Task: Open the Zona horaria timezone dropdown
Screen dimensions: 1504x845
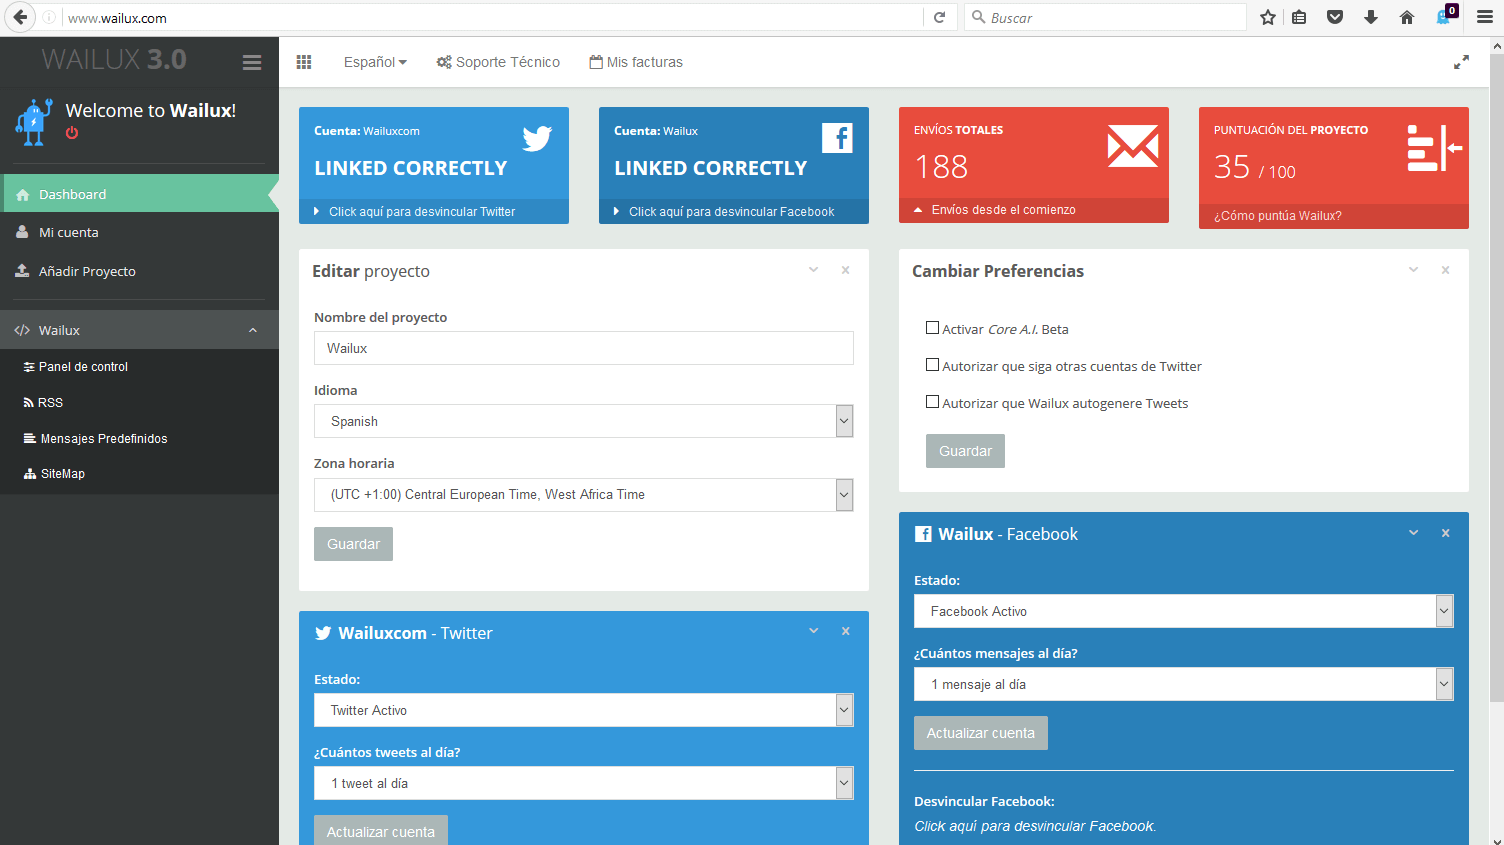Action: click(584, 495)
